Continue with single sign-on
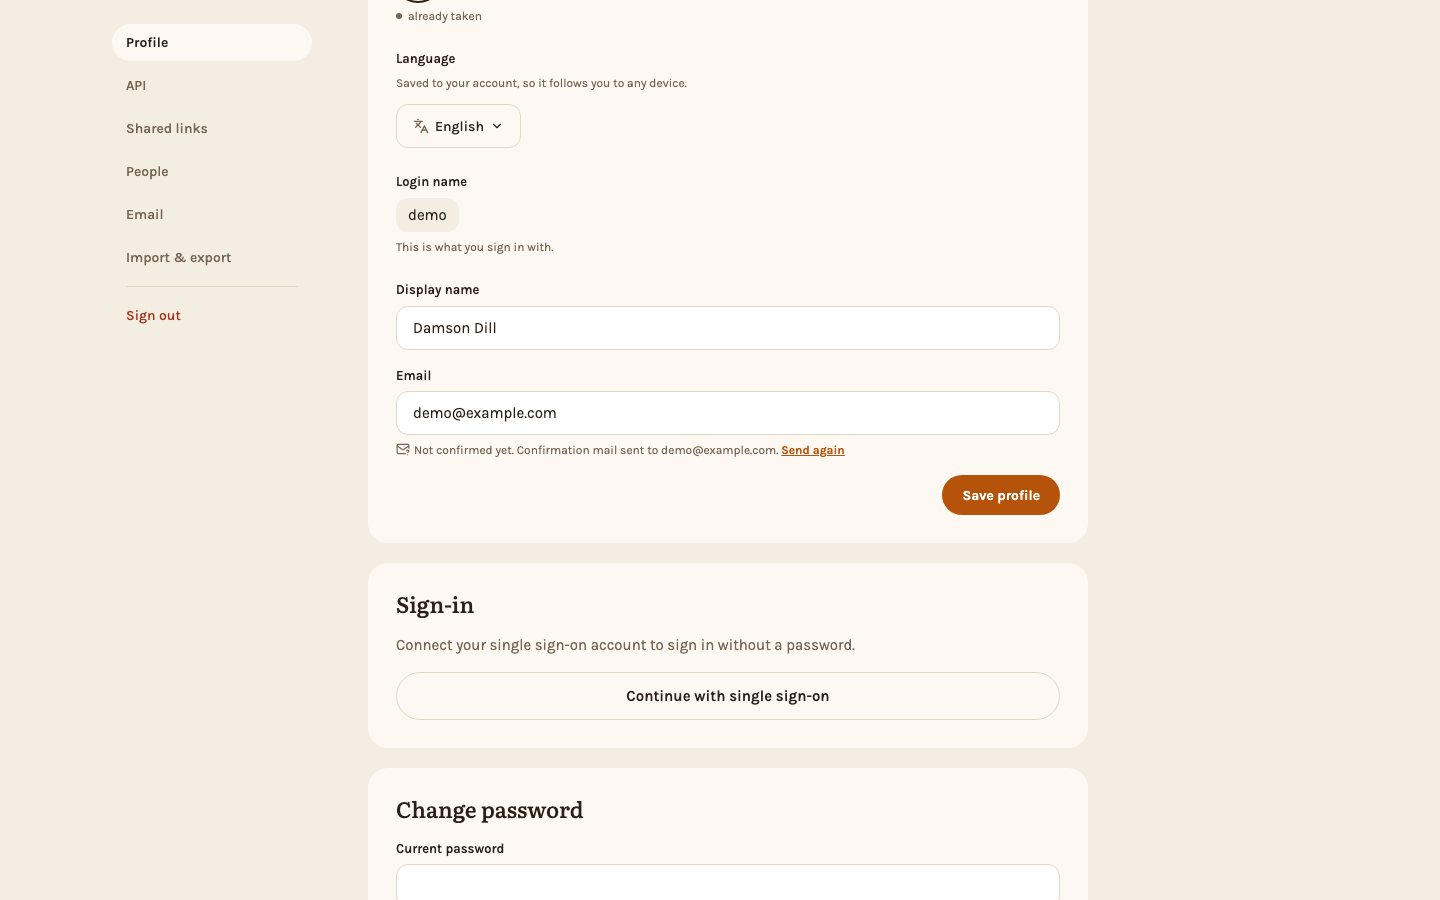 pos(728,696)
